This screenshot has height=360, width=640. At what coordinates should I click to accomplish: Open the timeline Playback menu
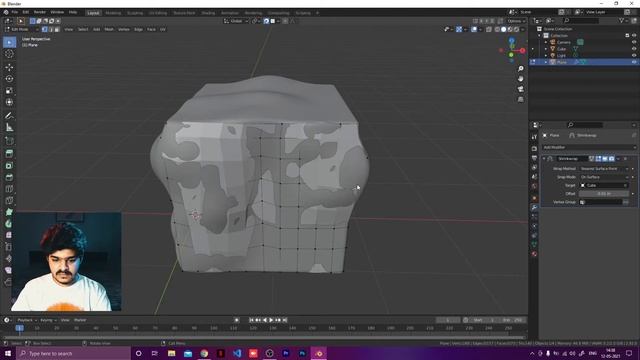pos(27,320)
